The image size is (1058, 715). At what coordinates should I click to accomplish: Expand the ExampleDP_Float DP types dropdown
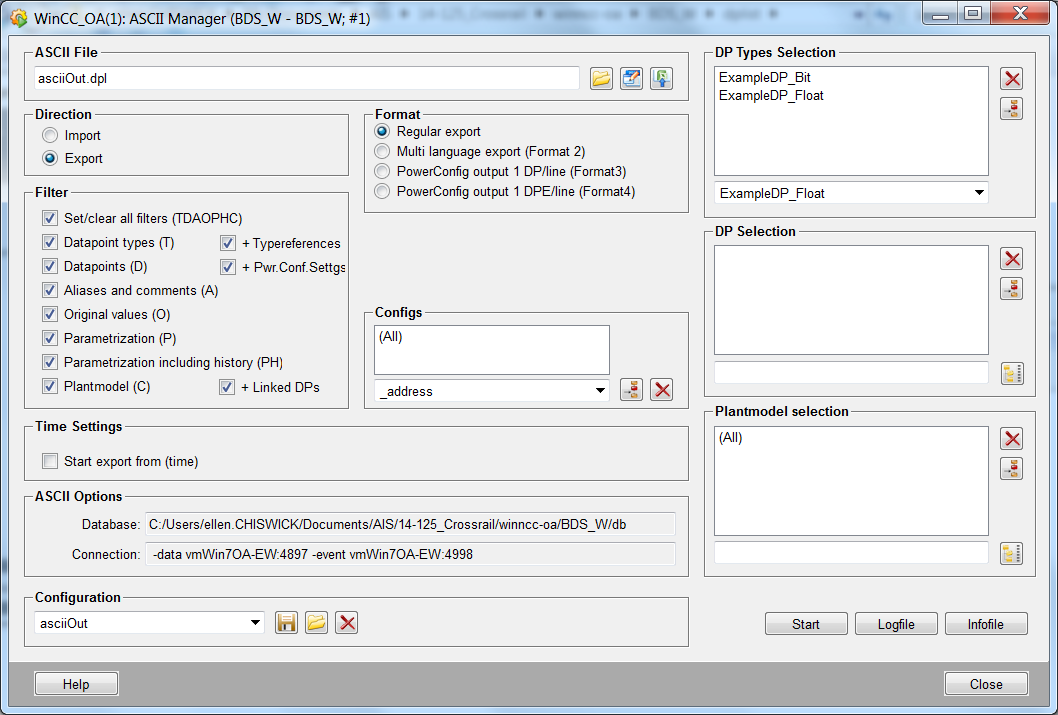coord(977,193)
